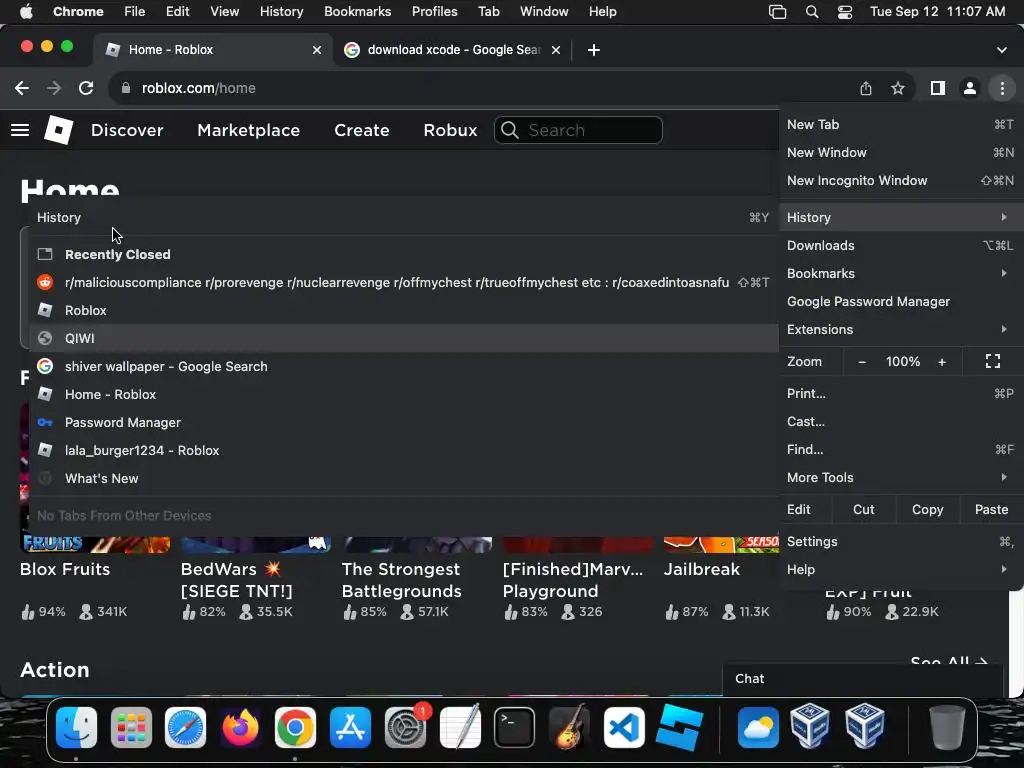The height and width of the screenshot is (768, 1024).
Task: Click the Chrome back arrow button
Action: (x=22, y=88)
